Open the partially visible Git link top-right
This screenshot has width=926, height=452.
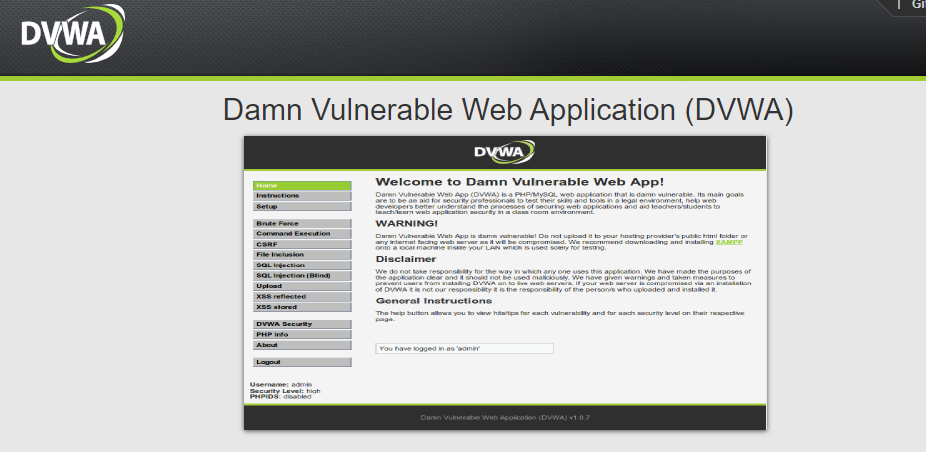tap(917, 5)
